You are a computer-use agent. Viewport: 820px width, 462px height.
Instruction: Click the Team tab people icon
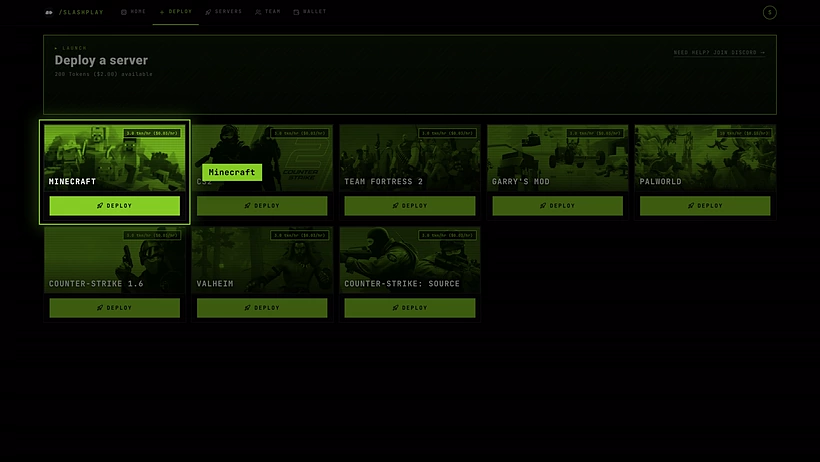pos(258,12)
